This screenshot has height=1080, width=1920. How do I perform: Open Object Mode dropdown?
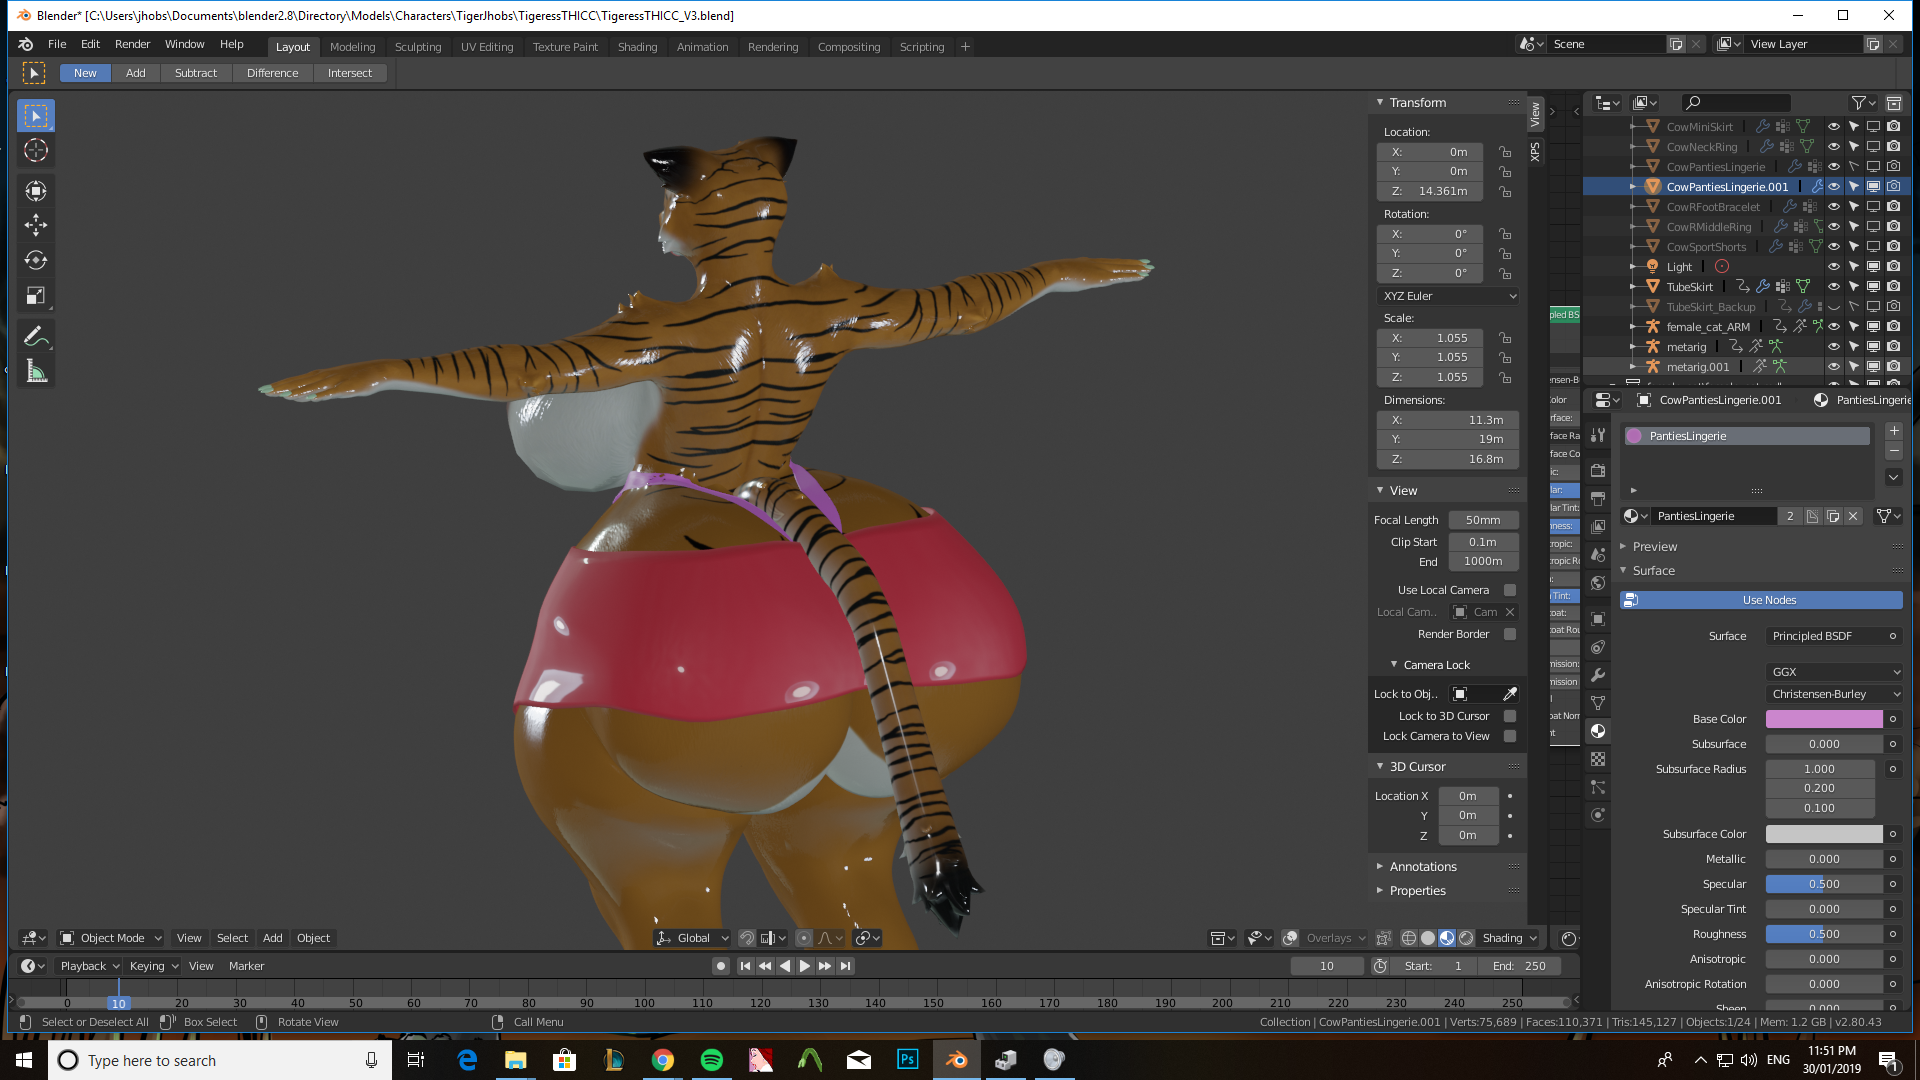111,938
